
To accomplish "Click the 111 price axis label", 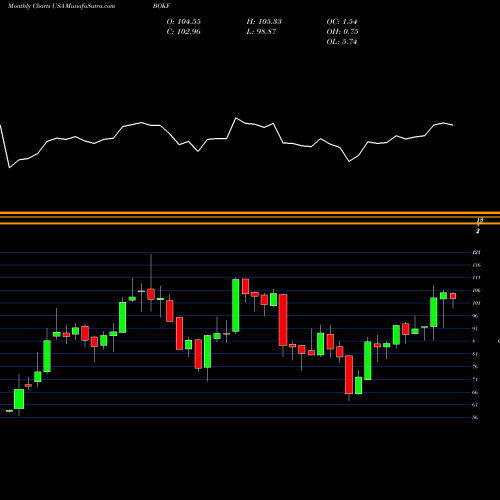I will (476, 278).
